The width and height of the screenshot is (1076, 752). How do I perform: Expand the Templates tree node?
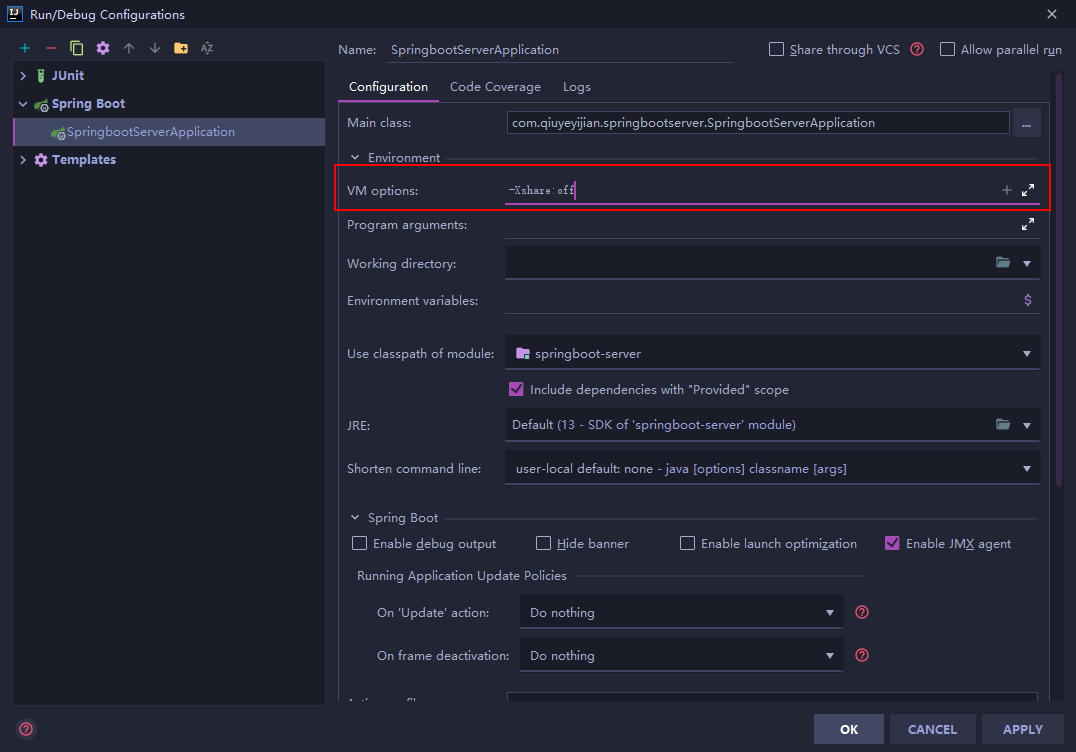click(23, 160)
